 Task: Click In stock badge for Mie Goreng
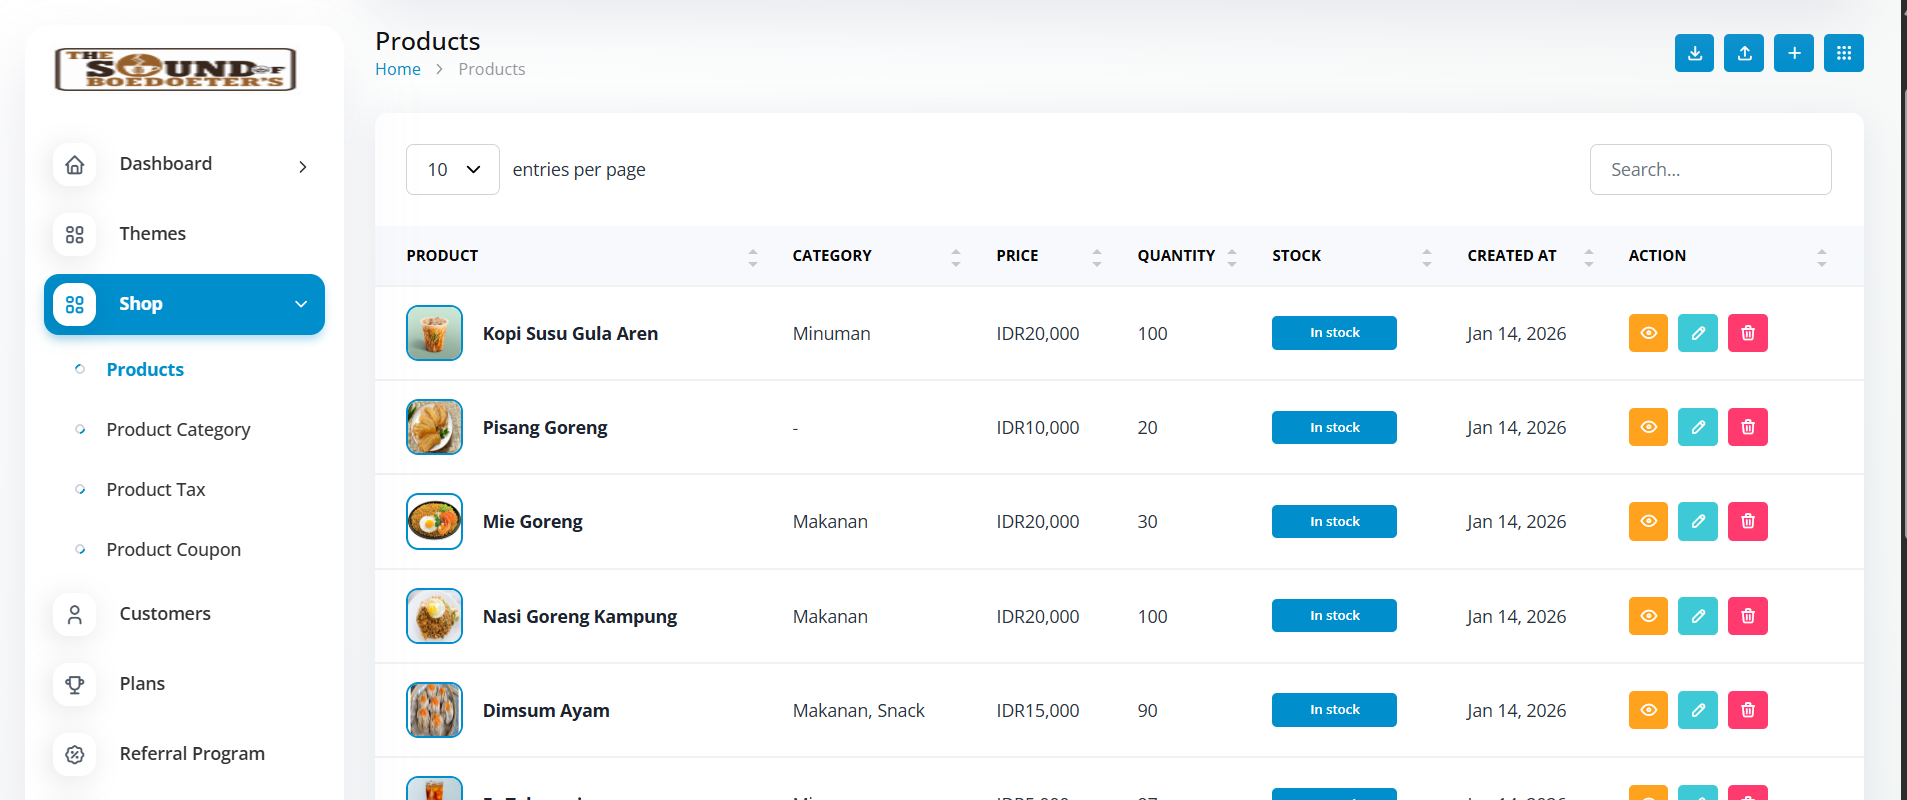tap(1334, 522)
